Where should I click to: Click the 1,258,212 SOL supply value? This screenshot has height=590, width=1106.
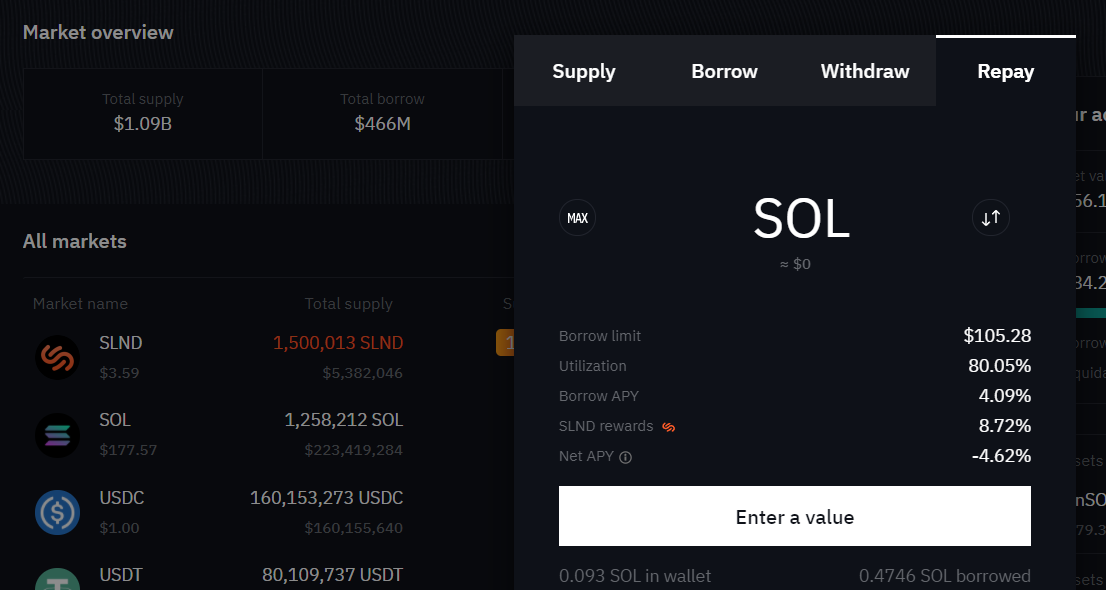pyautogui.click(x=344, y=421)
